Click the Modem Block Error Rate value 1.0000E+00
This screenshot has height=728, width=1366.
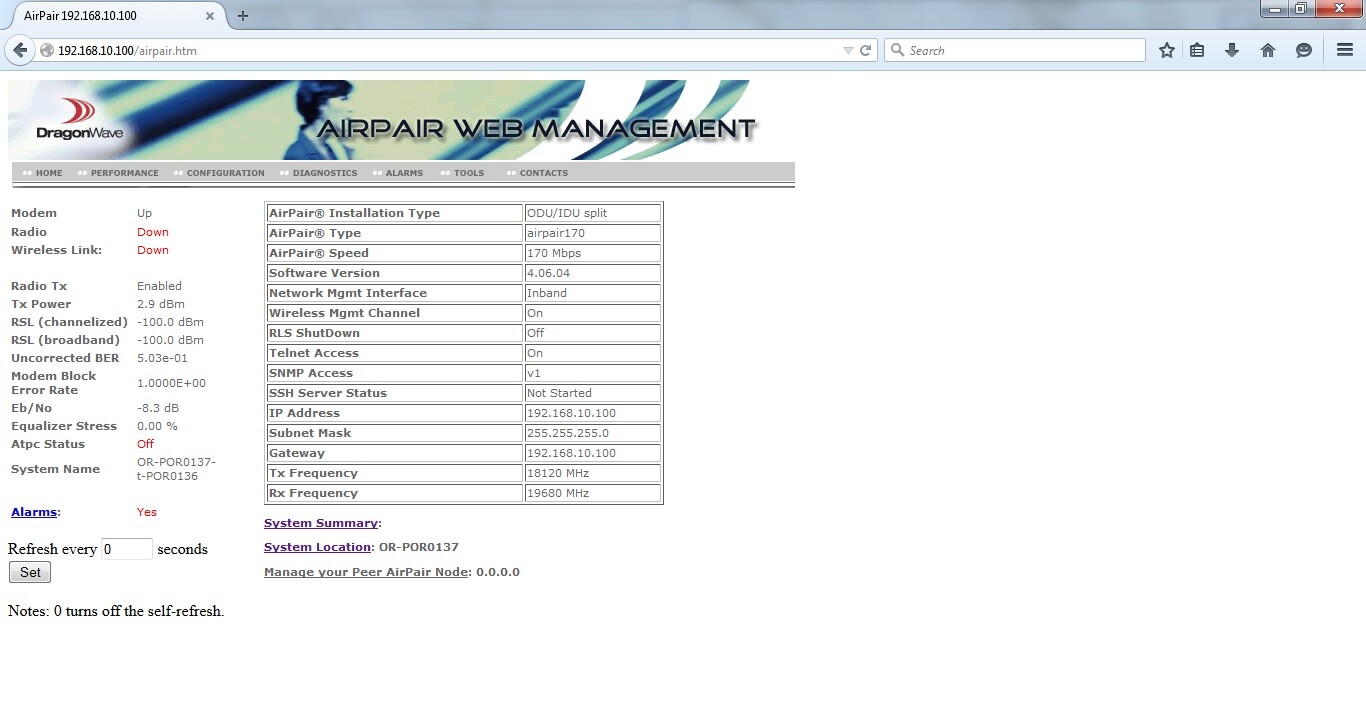tap(171, 383)
